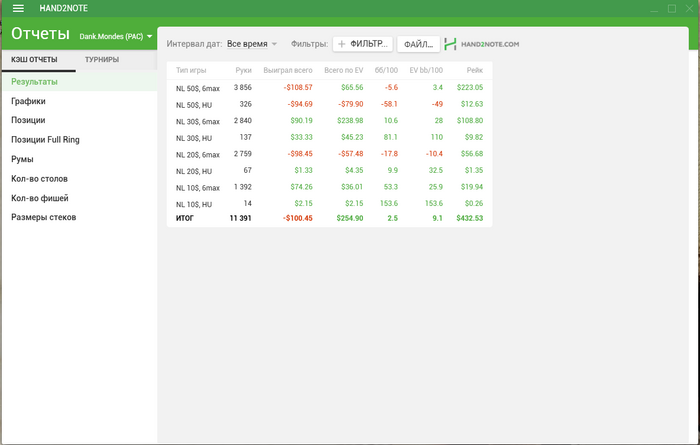The height and width of the screenshot is (445, 700).
Task: Click the $254.90 total EV value
Action: (x=350, y=218)
